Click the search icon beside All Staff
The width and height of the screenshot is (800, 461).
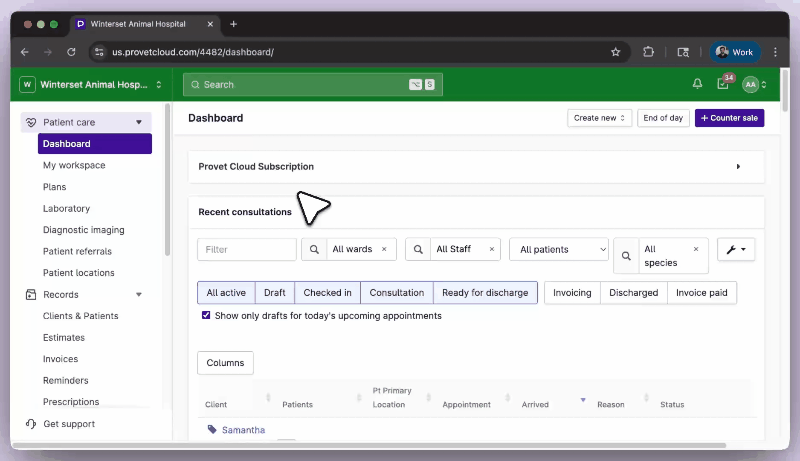[x=417, y=249]
